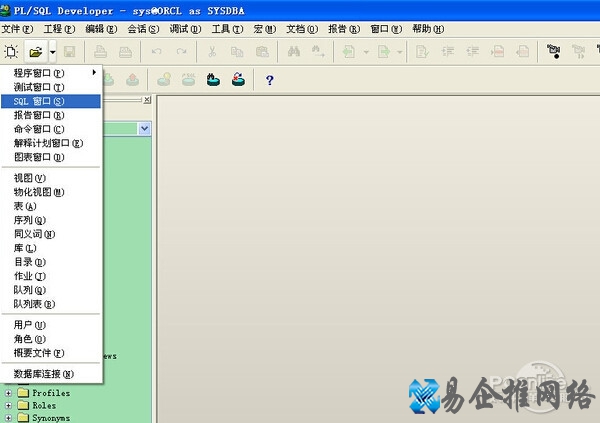This screenshot has height=423, width=600.
Task: Click the Uncomment selection icon
Action: pyautogui.click(x=522, y=51)
